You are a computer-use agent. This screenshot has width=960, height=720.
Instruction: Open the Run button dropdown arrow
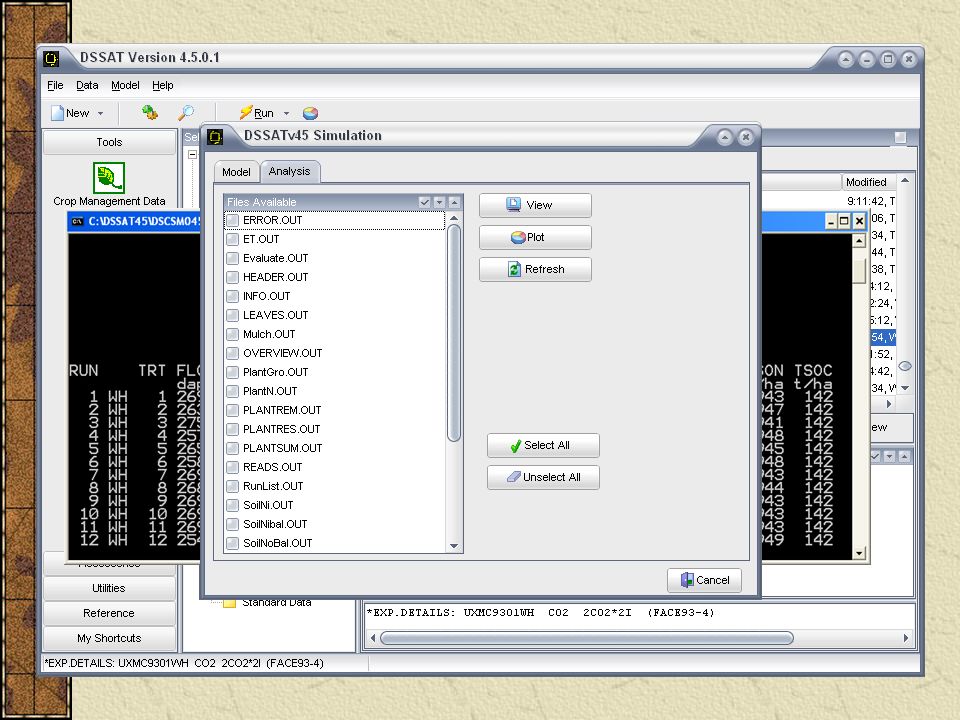pyautogui.click(x=286, y=113)
